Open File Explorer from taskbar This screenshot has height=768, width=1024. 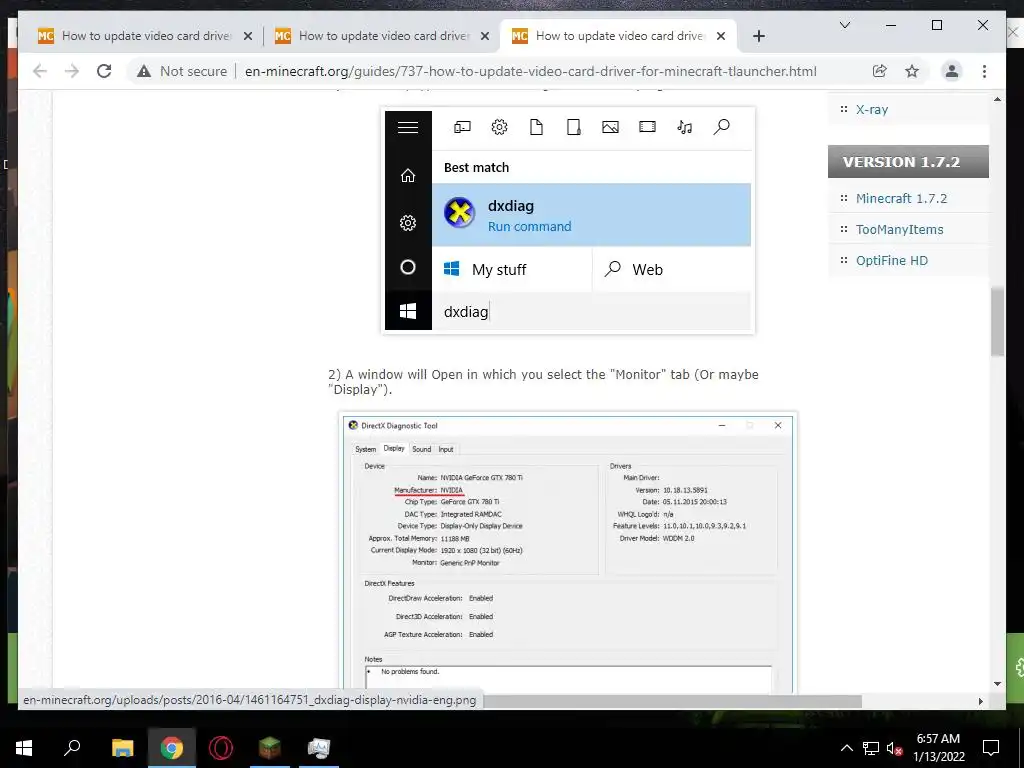coord(122,748)
